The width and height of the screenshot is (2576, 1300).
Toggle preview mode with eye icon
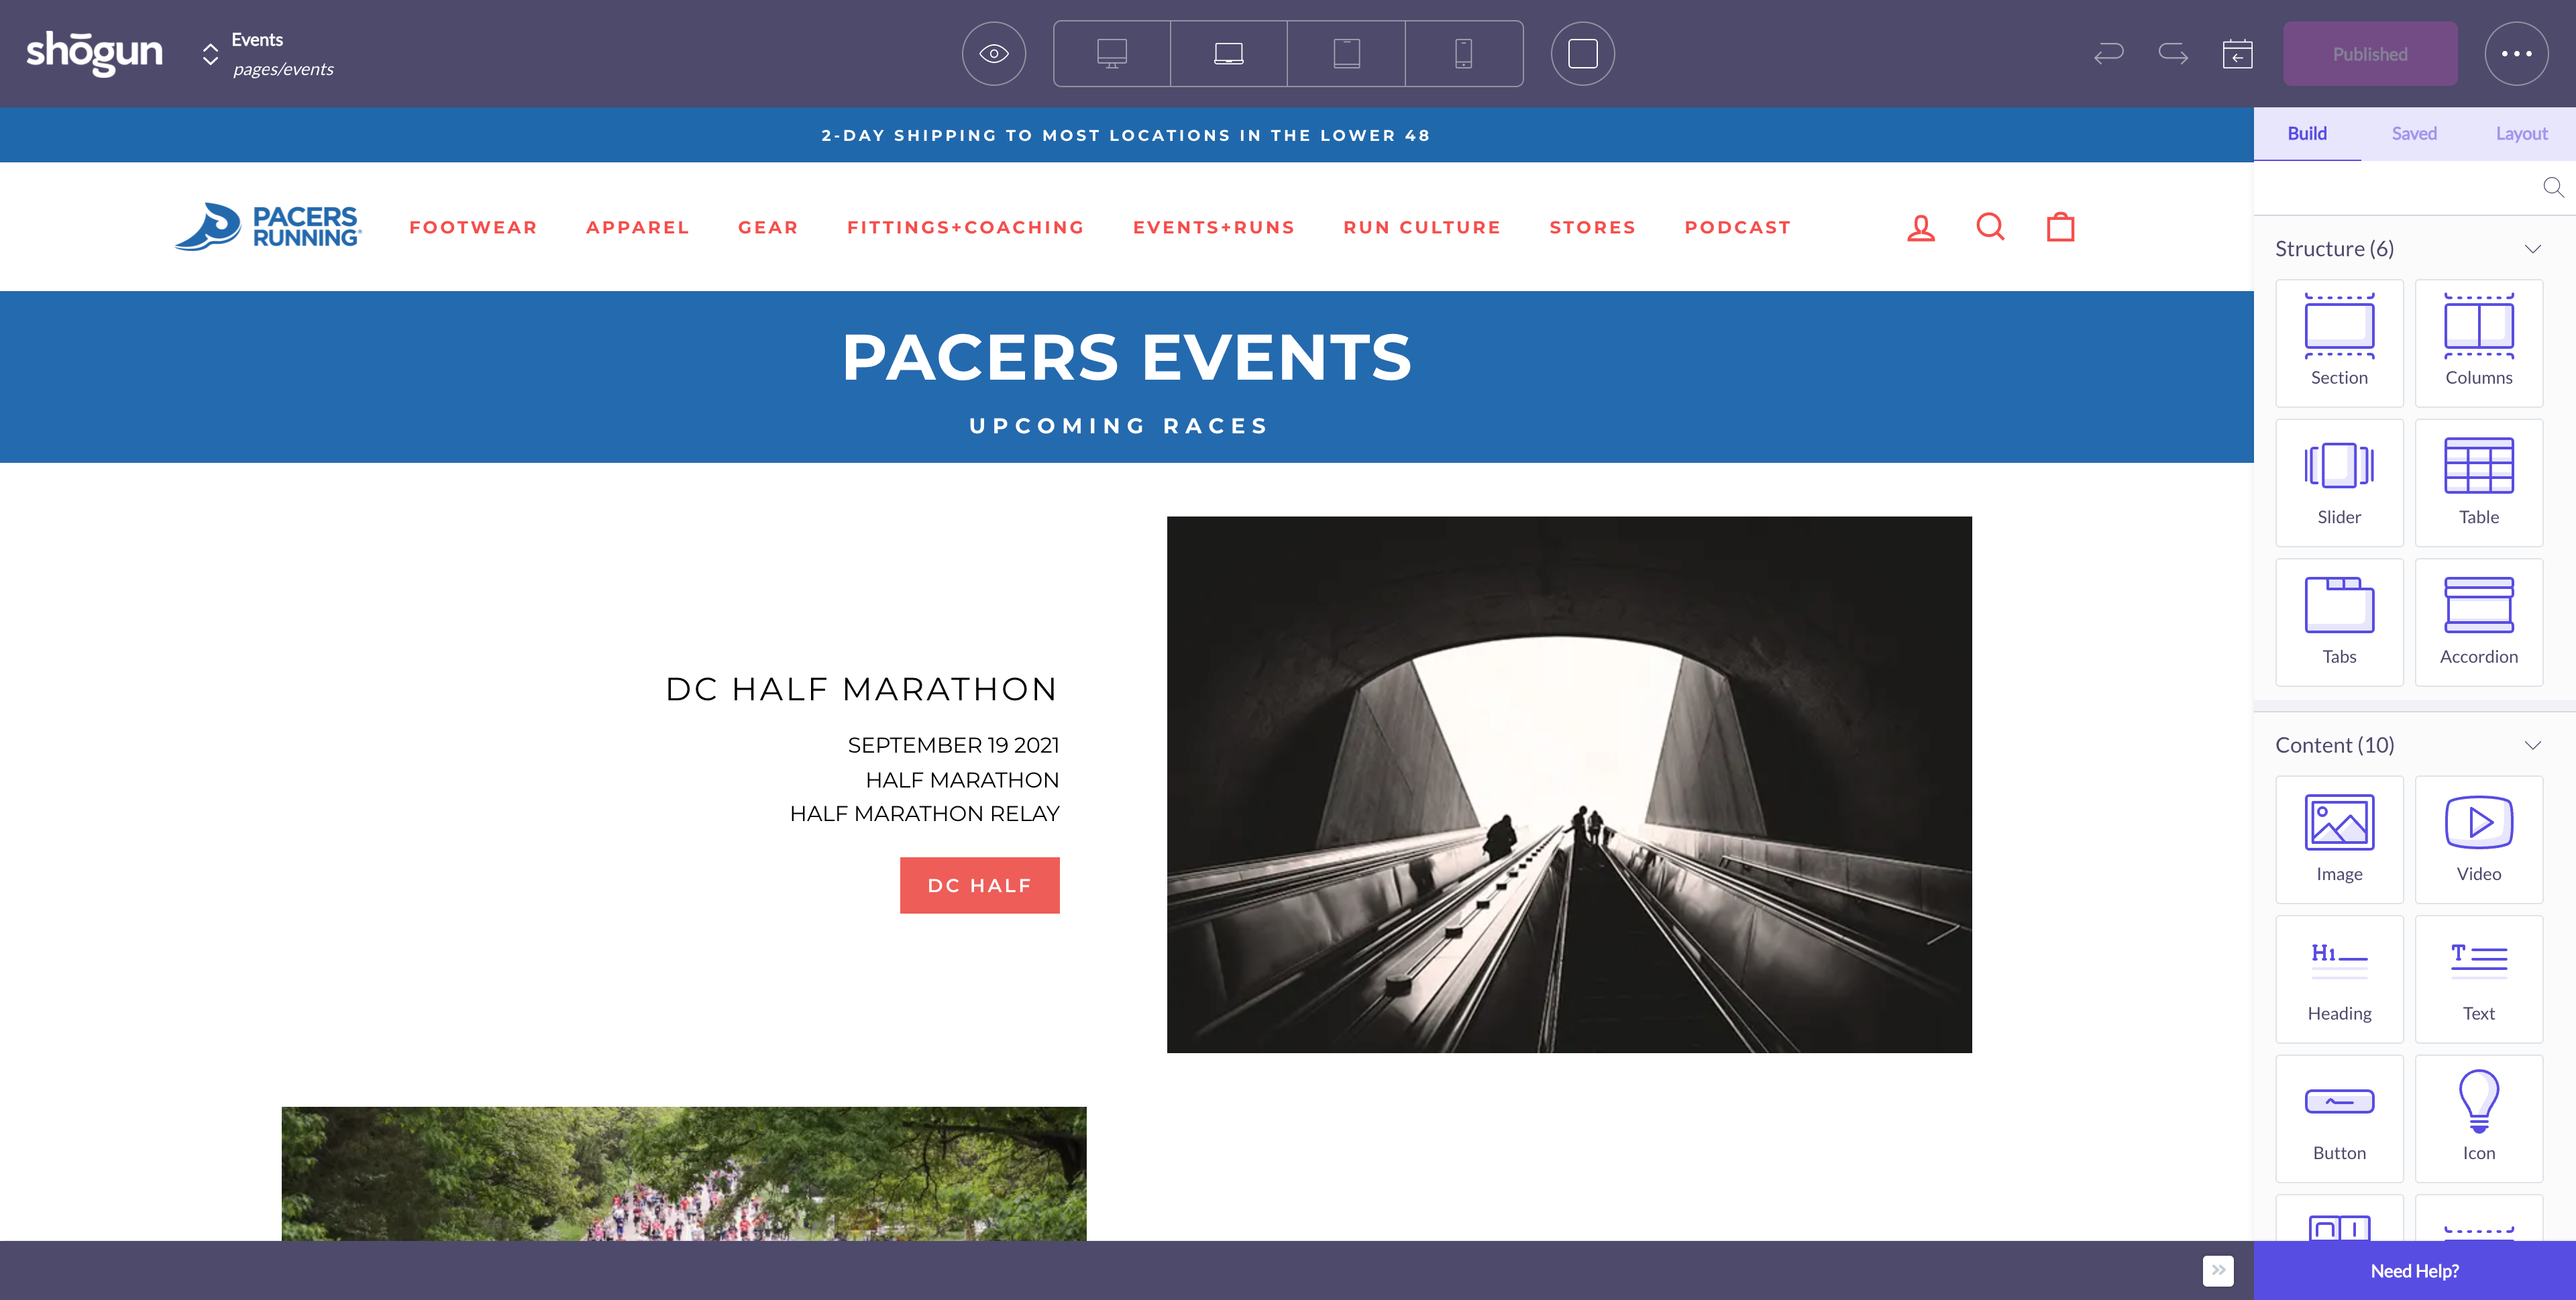click(993, 54)
